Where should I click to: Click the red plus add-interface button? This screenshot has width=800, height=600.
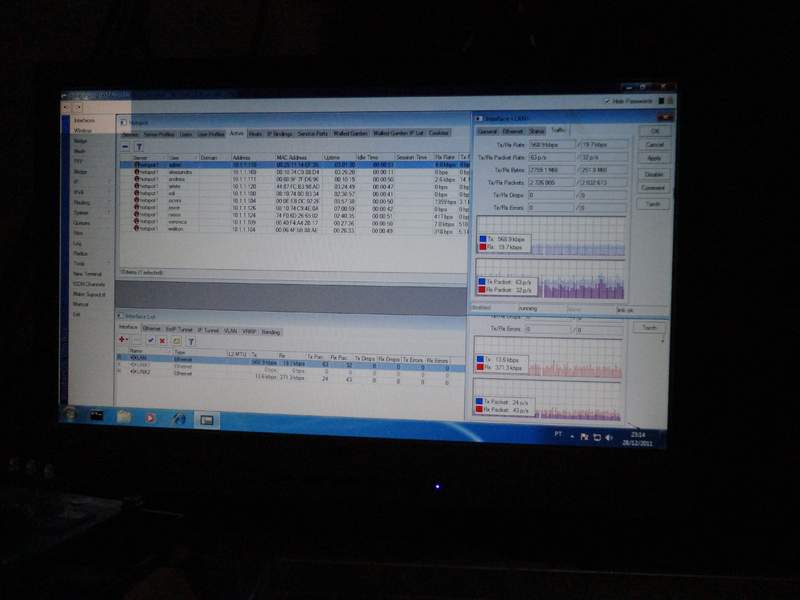pyautogui.click(x=122, y=340)
